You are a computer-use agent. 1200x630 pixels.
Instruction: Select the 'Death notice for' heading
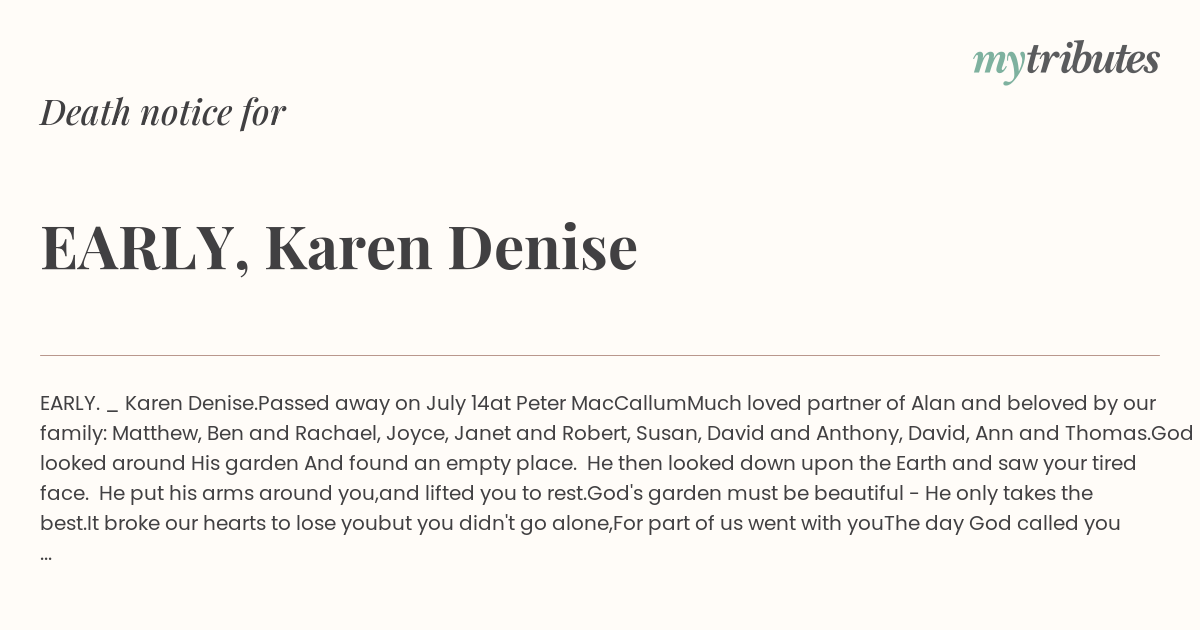[163, 112]
